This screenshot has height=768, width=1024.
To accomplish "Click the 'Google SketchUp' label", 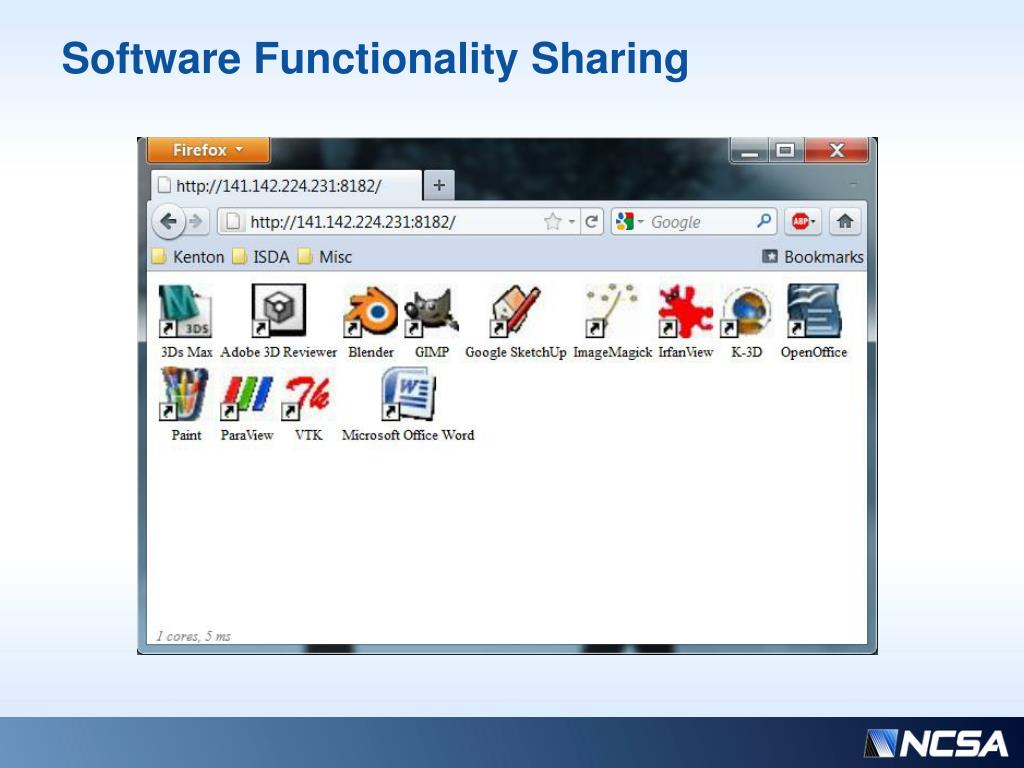I will (x=516, y=352).
